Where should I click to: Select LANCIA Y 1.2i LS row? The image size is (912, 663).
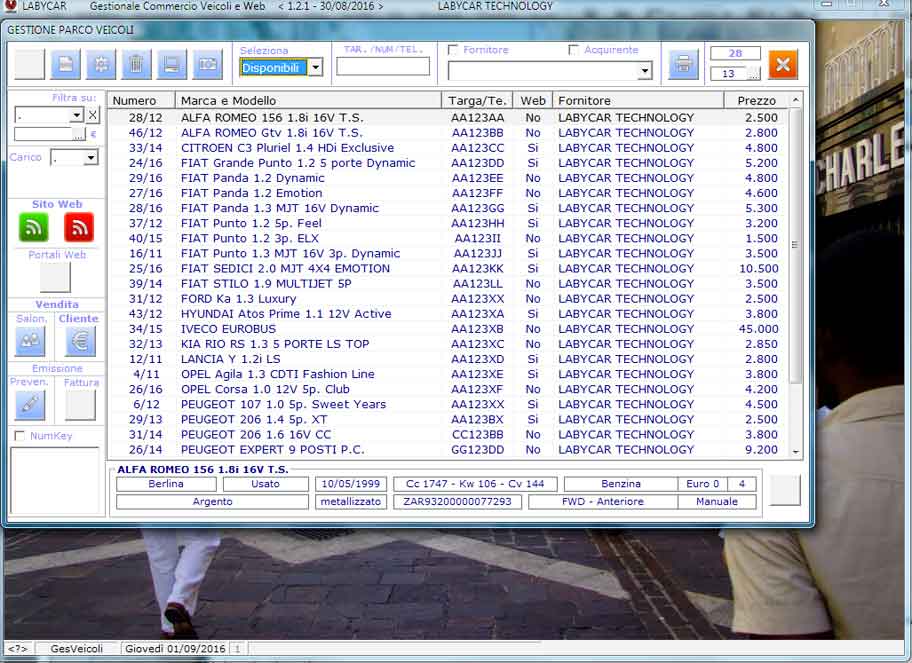pyautogui.click(x=448, y=359)
